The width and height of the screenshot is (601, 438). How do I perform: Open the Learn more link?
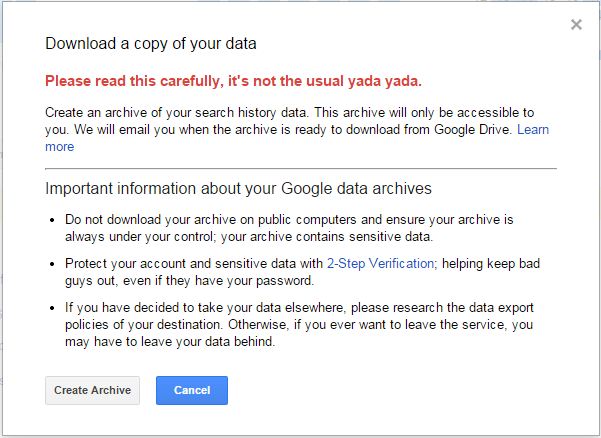point(533,130)
